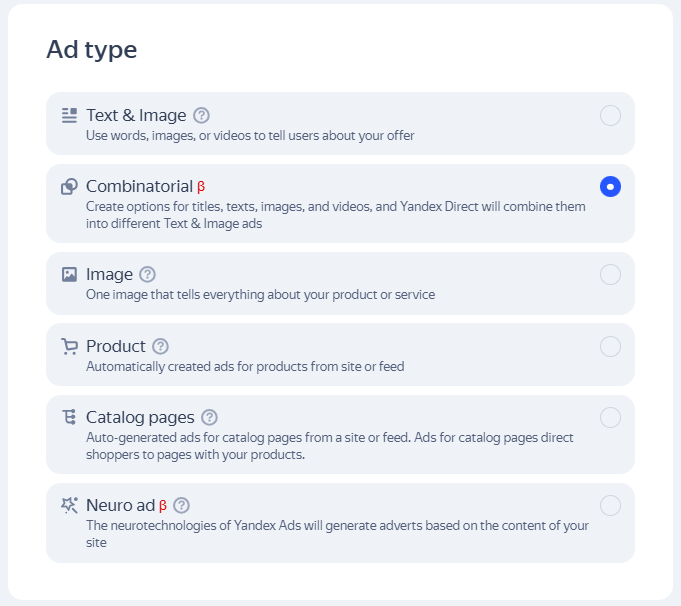Show help for Catalog pages

pos(209,417)
